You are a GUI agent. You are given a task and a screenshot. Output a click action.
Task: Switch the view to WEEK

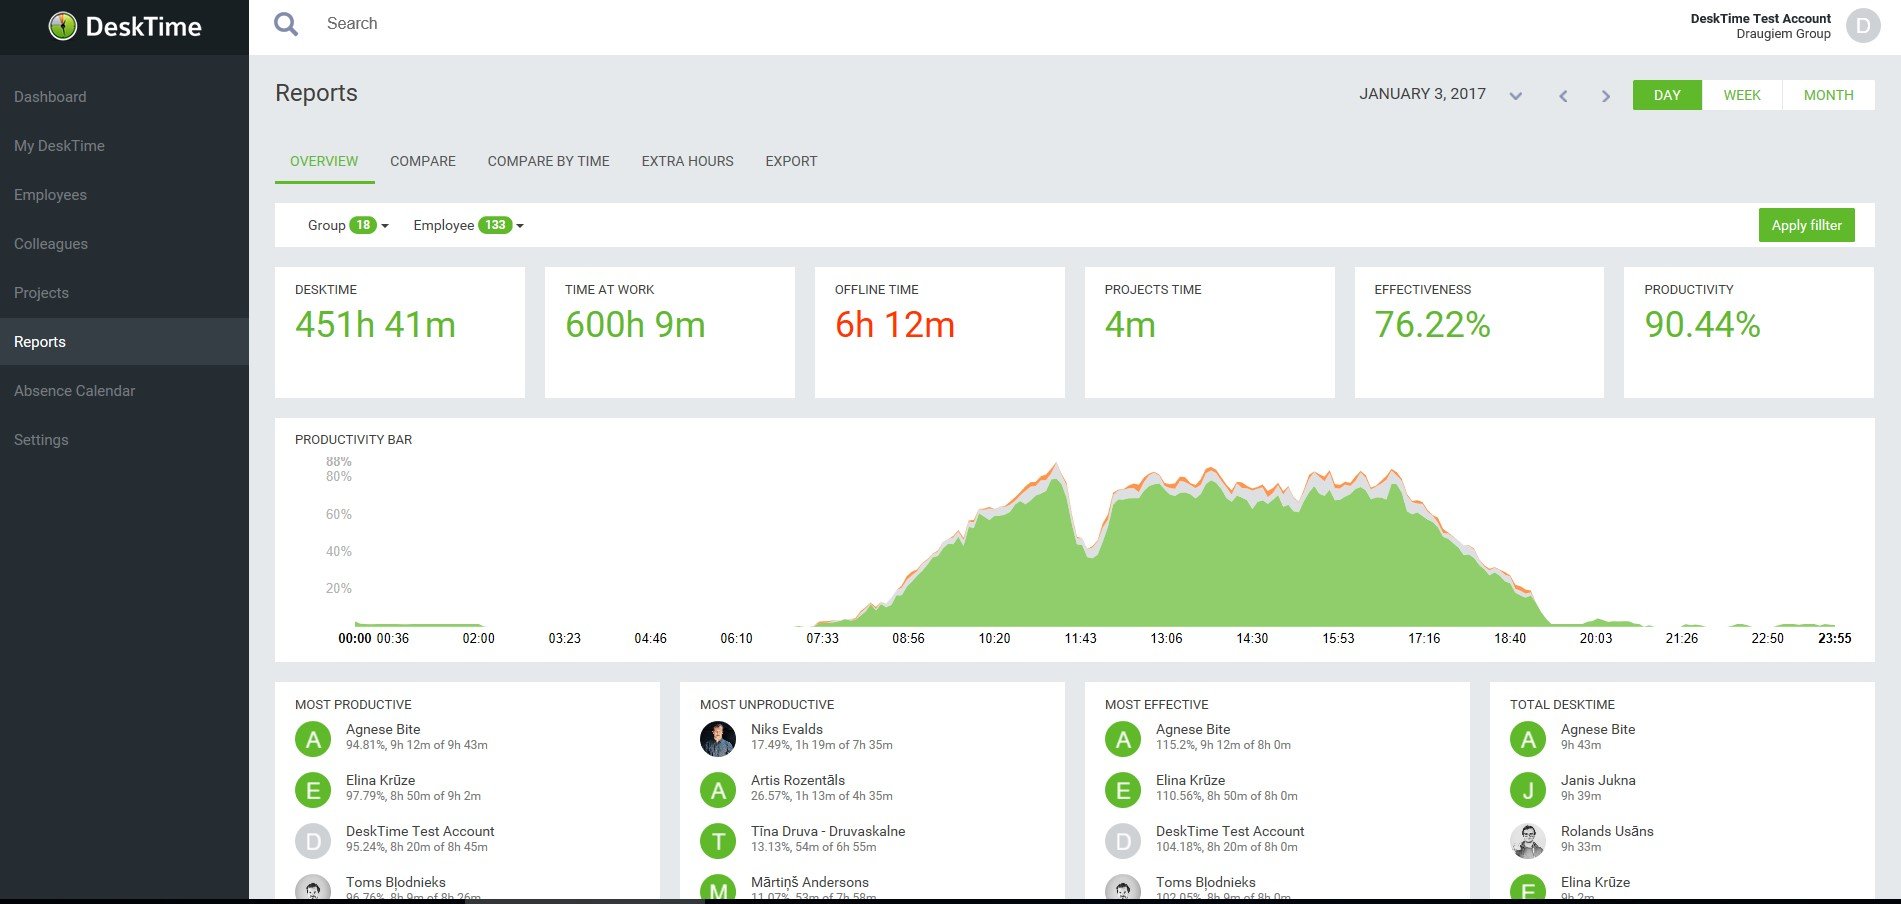click(x=1741, y=95)
